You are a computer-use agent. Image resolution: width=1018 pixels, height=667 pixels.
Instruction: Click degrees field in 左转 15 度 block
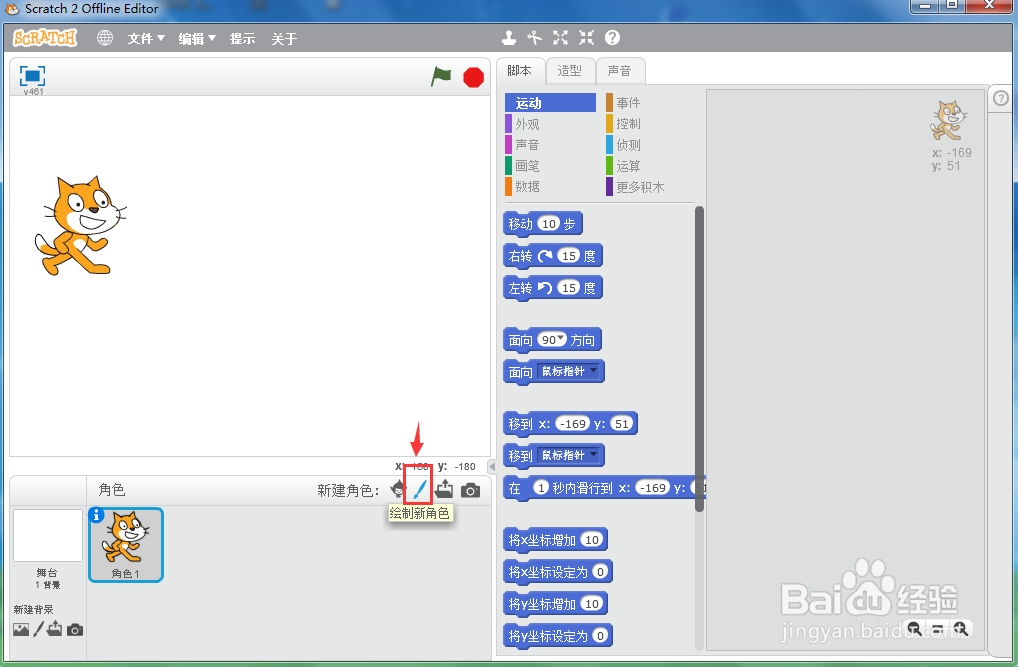[x=569, y=287]
